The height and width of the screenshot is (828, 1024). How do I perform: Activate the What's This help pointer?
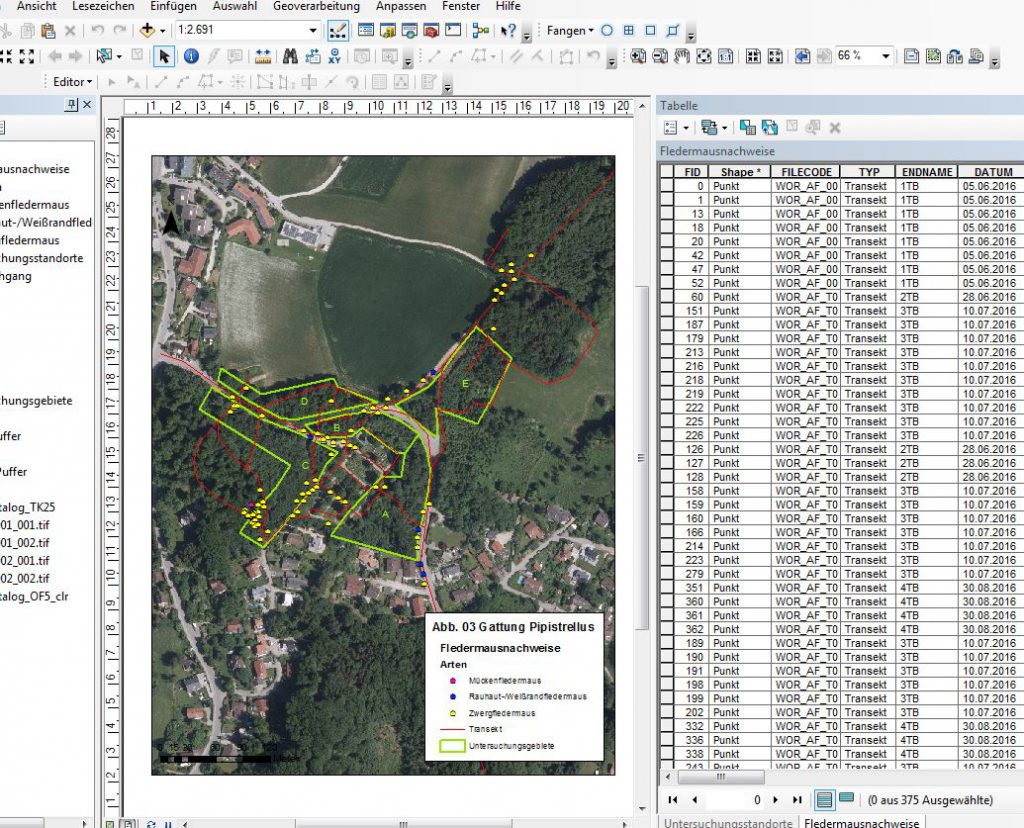[508, 31]
